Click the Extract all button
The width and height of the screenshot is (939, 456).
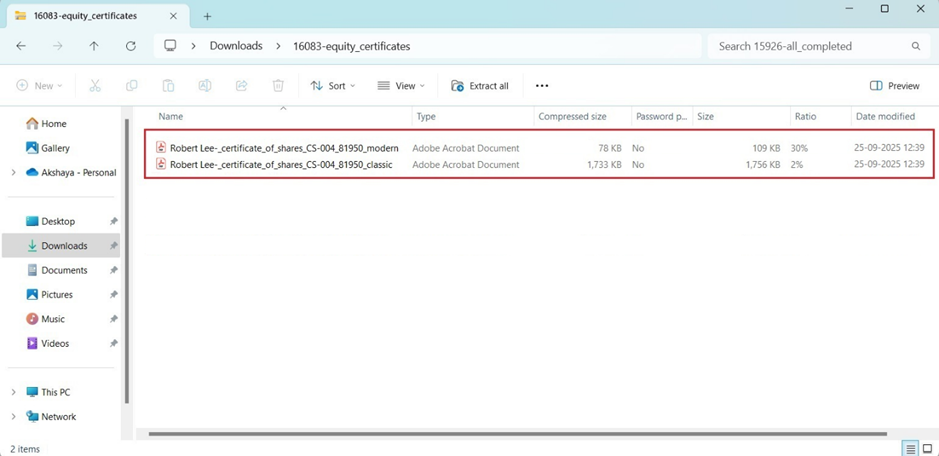pos(480,86)
